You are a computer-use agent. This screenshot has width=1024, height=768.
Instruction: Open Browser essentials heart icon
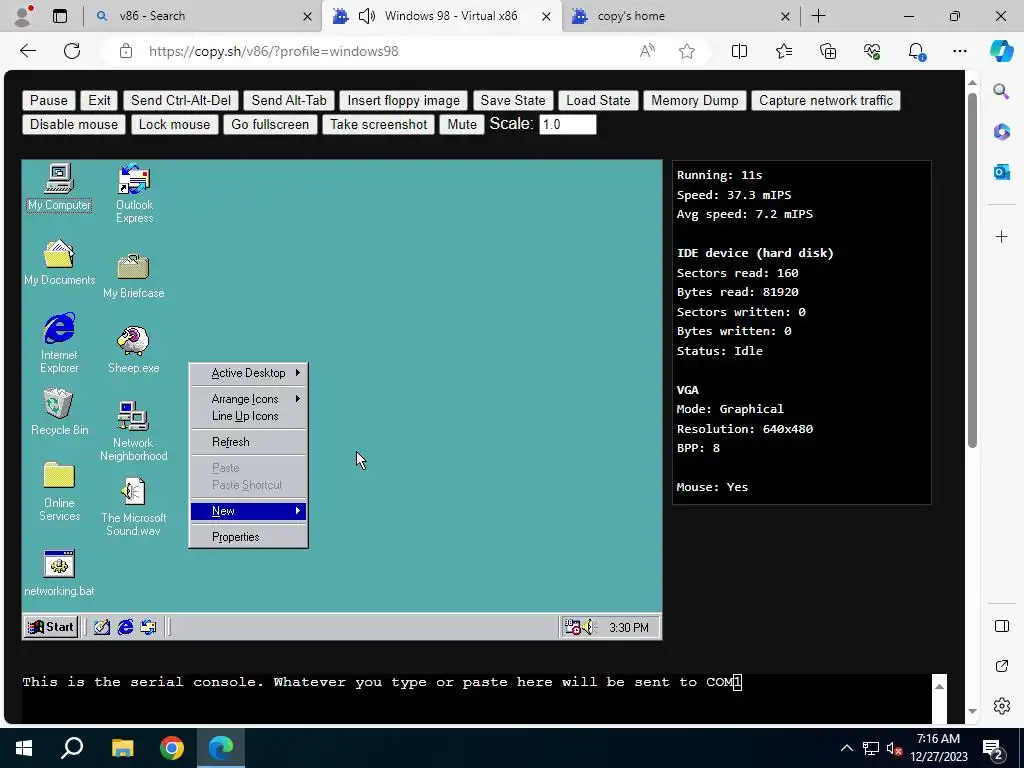coord(872,51)
